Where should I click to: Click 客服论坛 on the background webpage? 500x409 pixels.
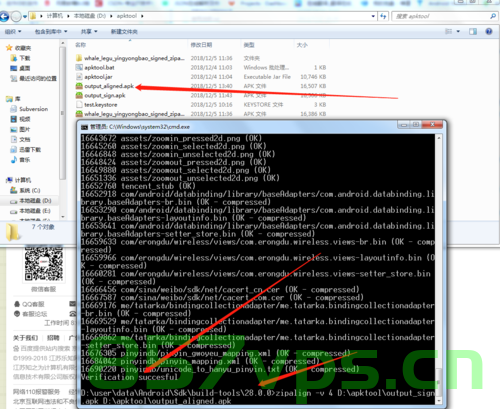[x=31, y=314]
